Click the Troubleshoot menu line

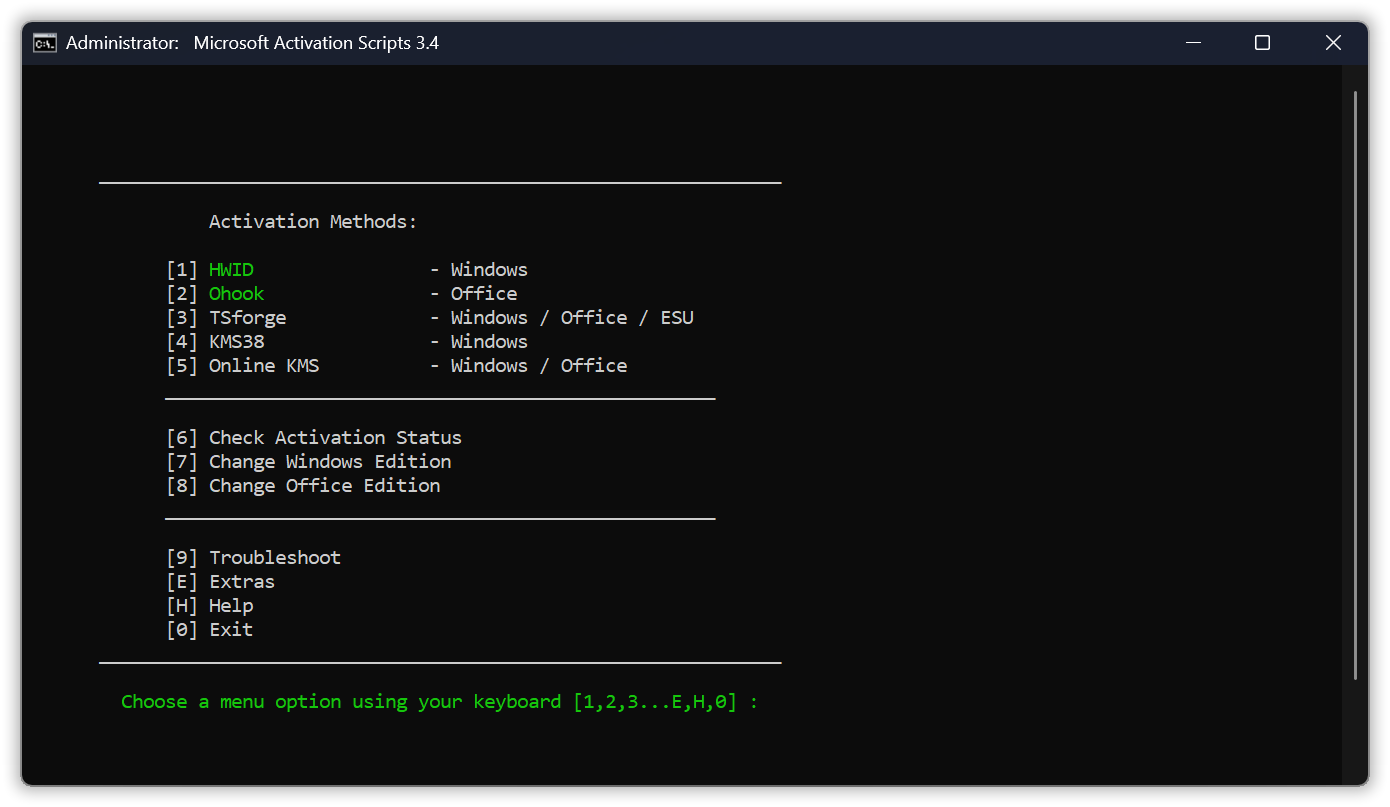pos(254,557)
